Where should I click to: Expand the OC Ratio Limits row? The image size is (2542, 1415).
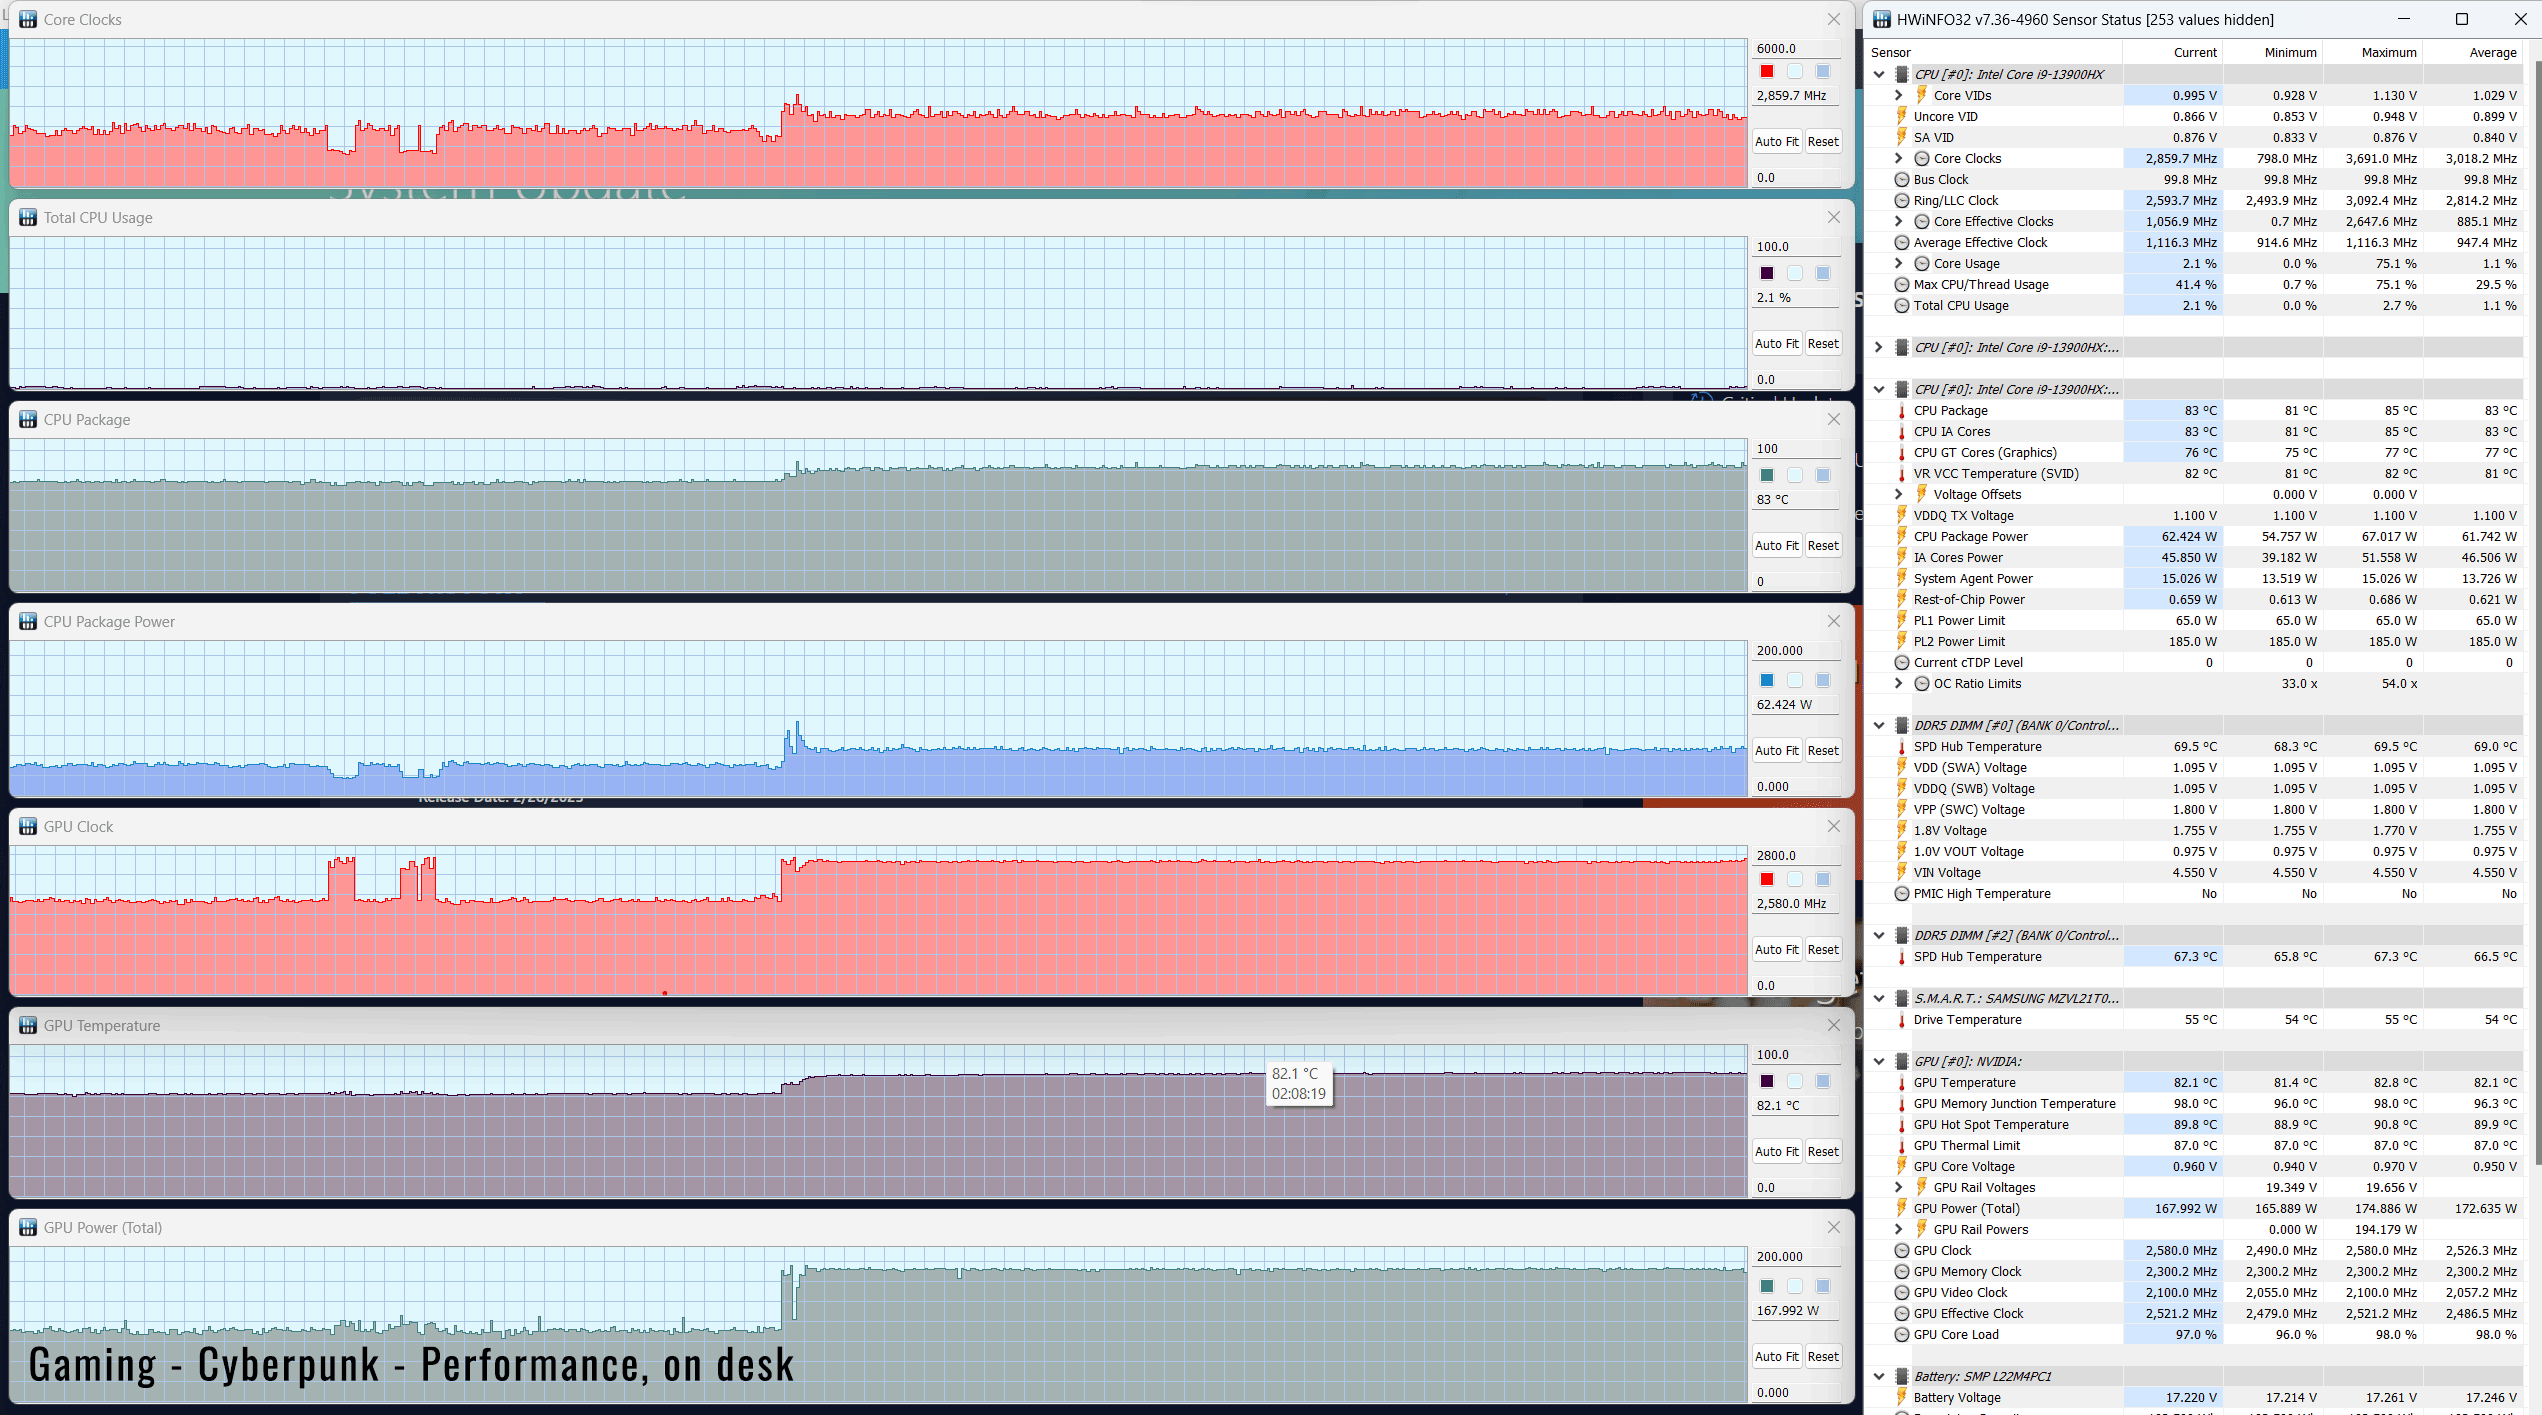pos(1899,683)
